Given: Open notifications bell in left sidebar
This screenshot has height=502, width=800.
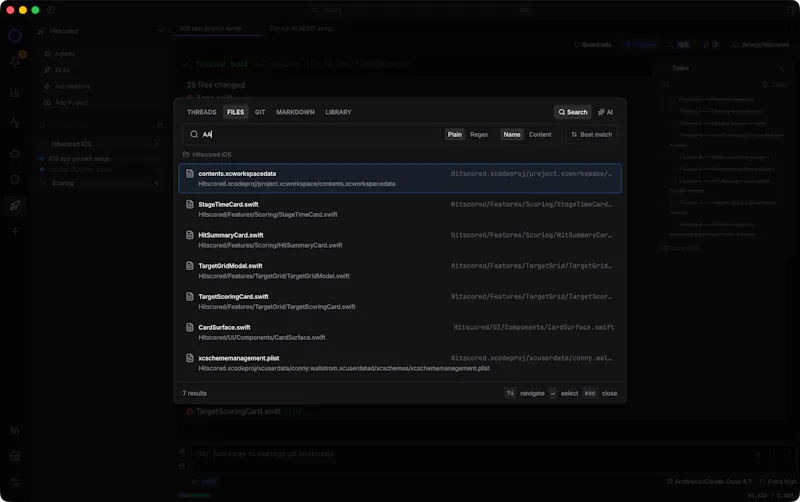Looking at the screenshot, I should 15,62.
